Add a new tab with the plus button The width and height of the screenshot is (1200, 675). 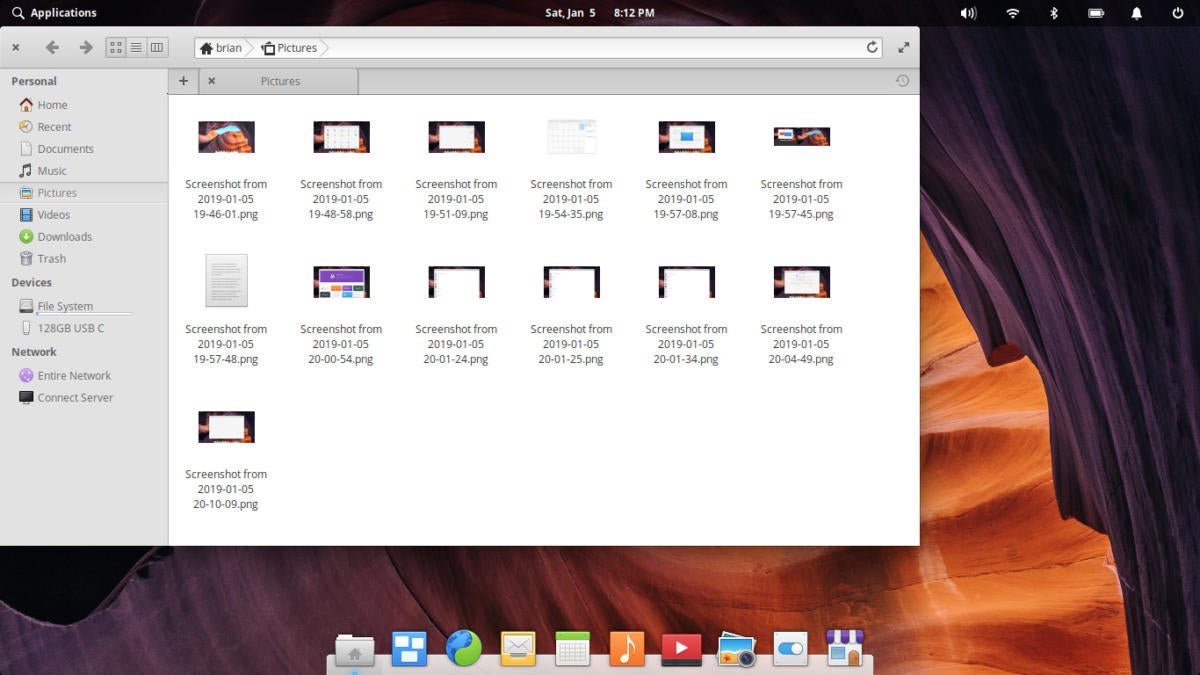coord(183,81)
